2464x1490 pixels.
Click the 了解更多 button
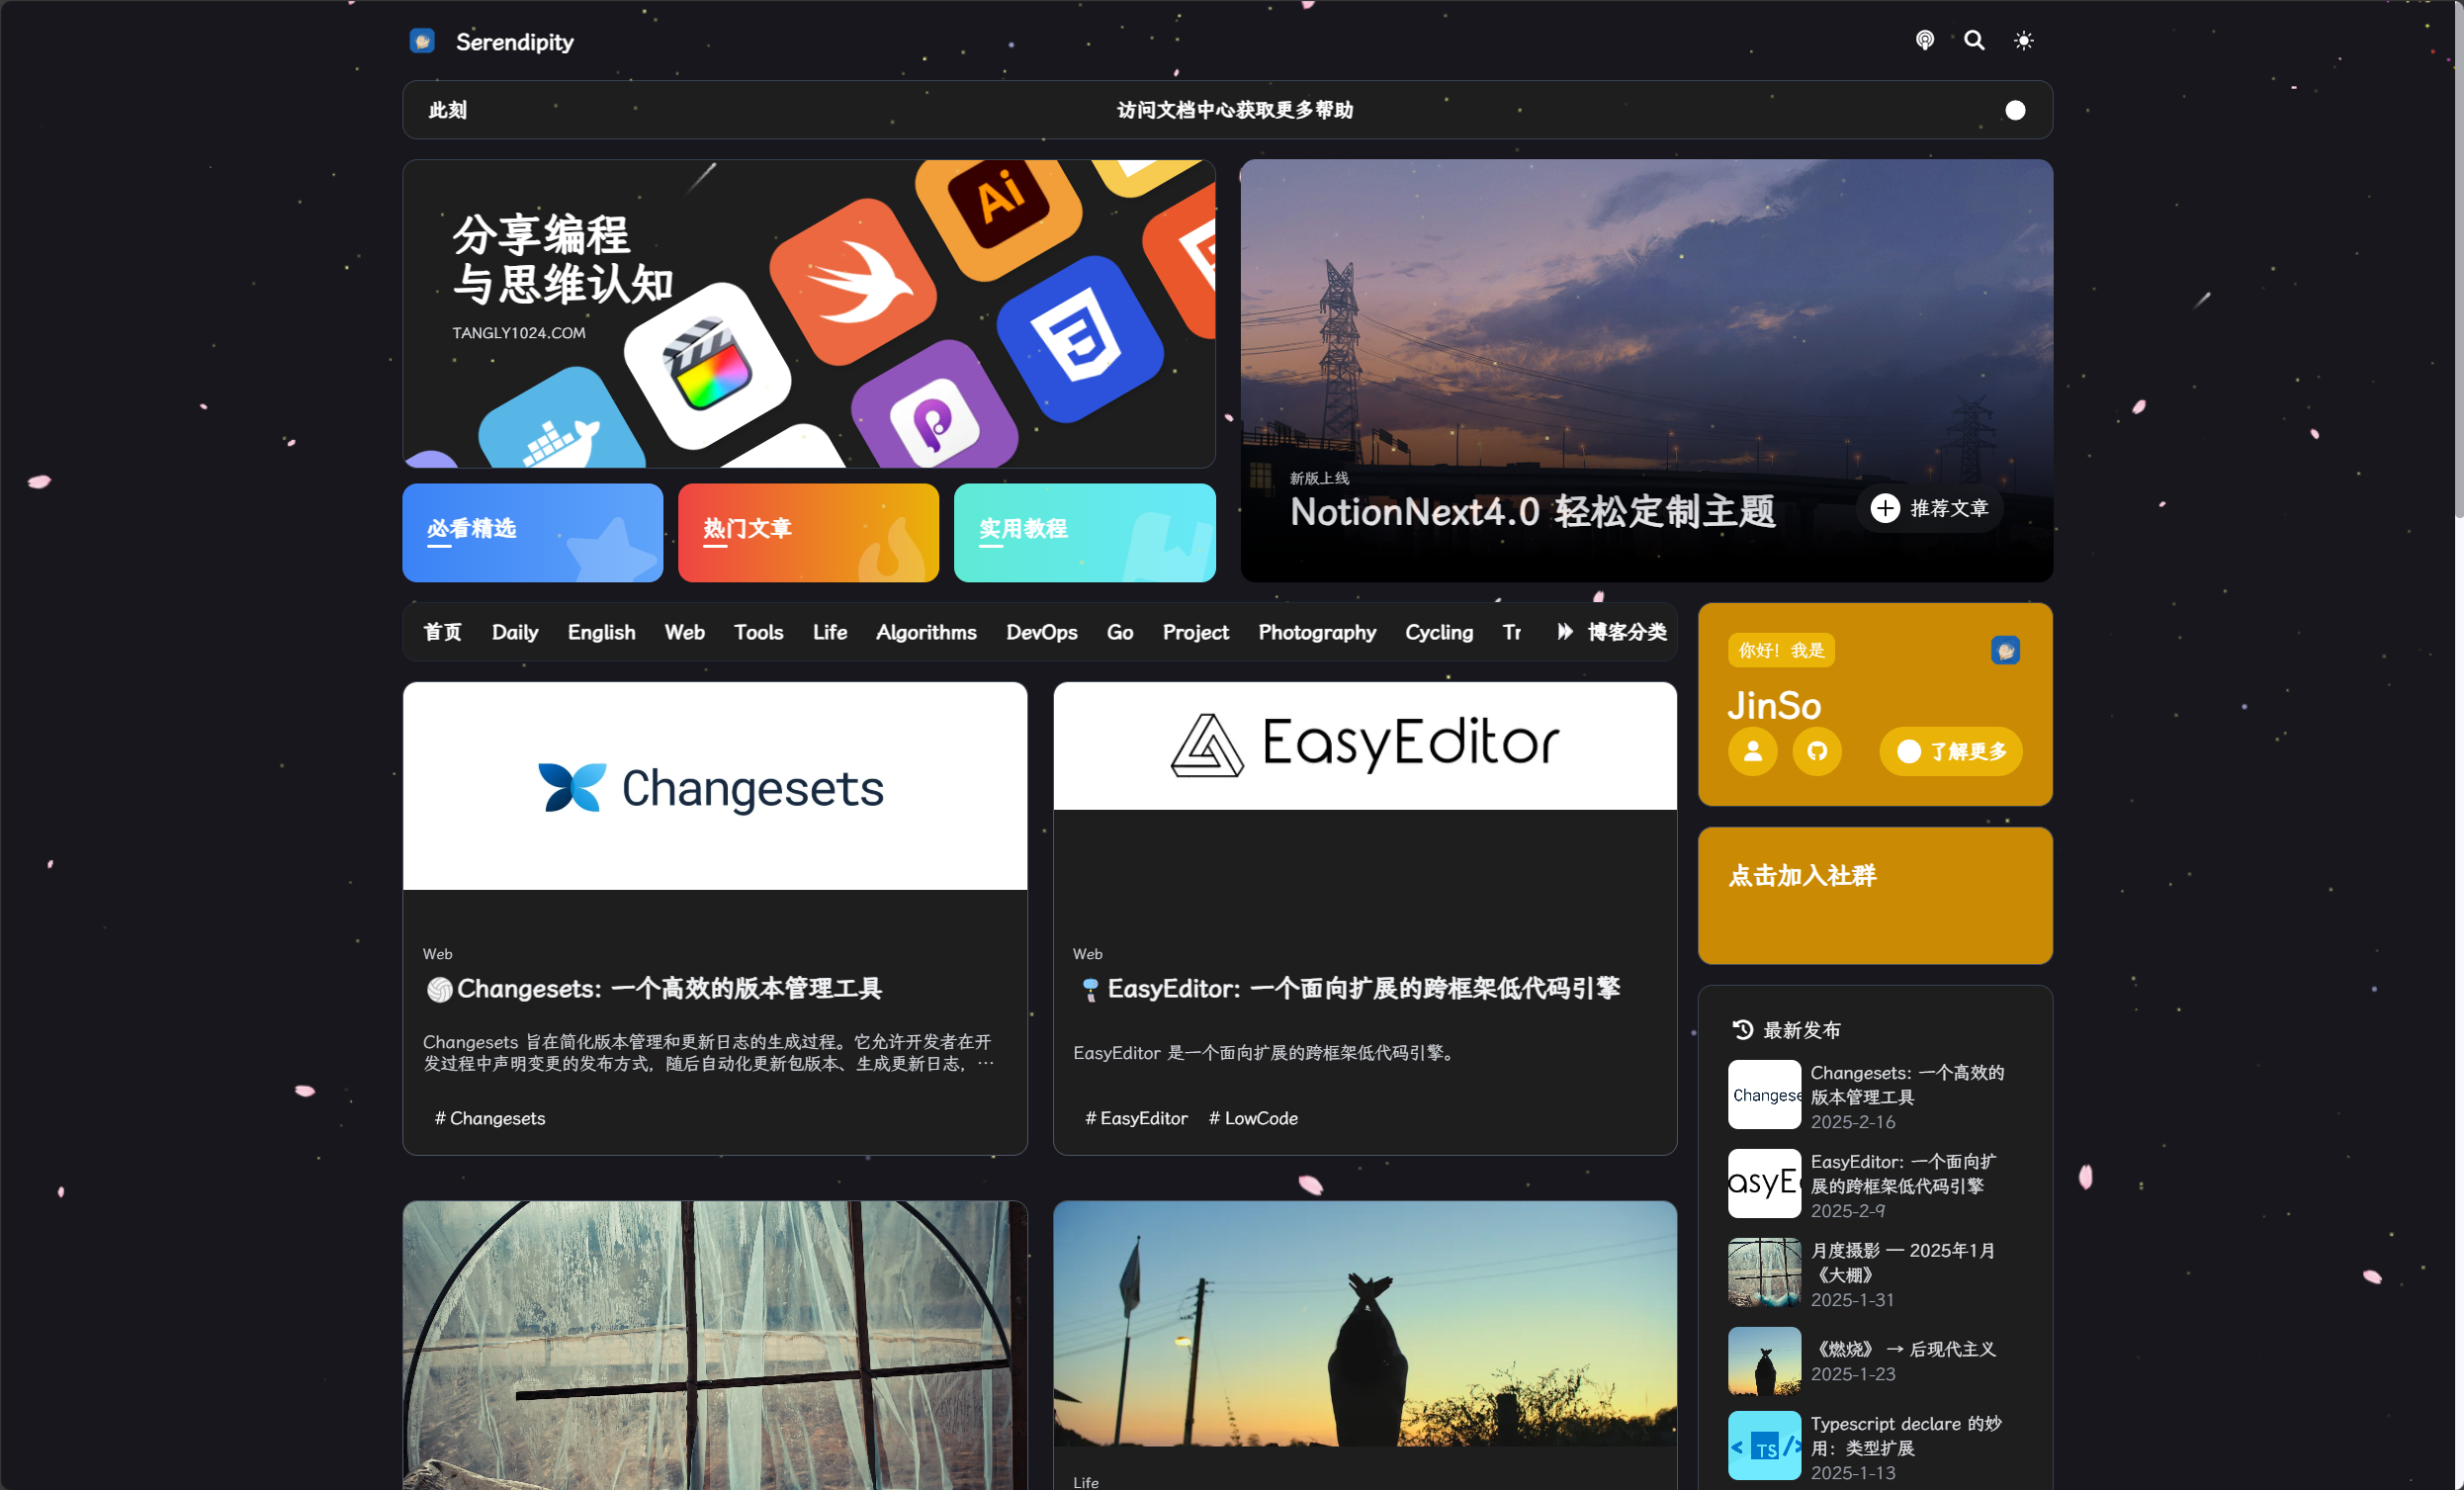(x=1950, y=751)
